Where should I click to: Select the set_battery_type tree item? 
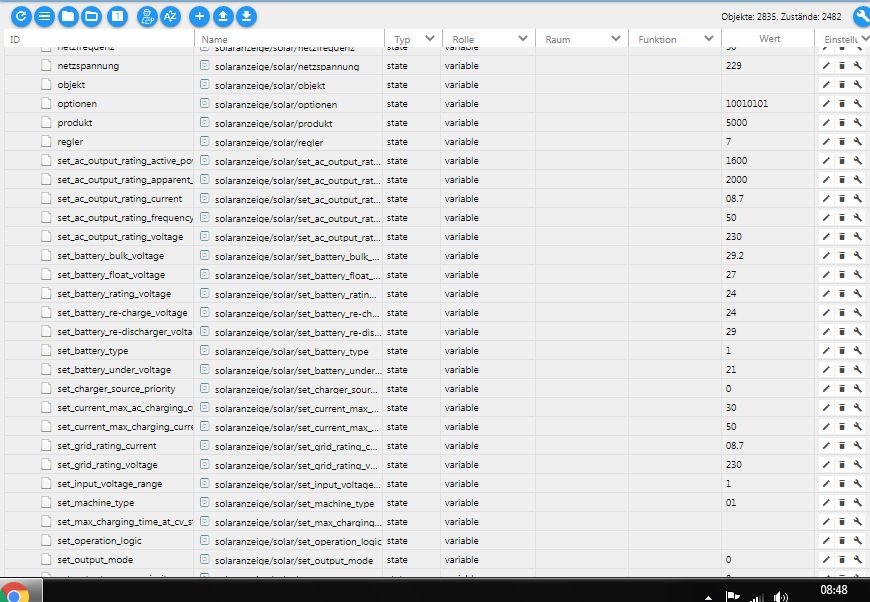point(92,351)
